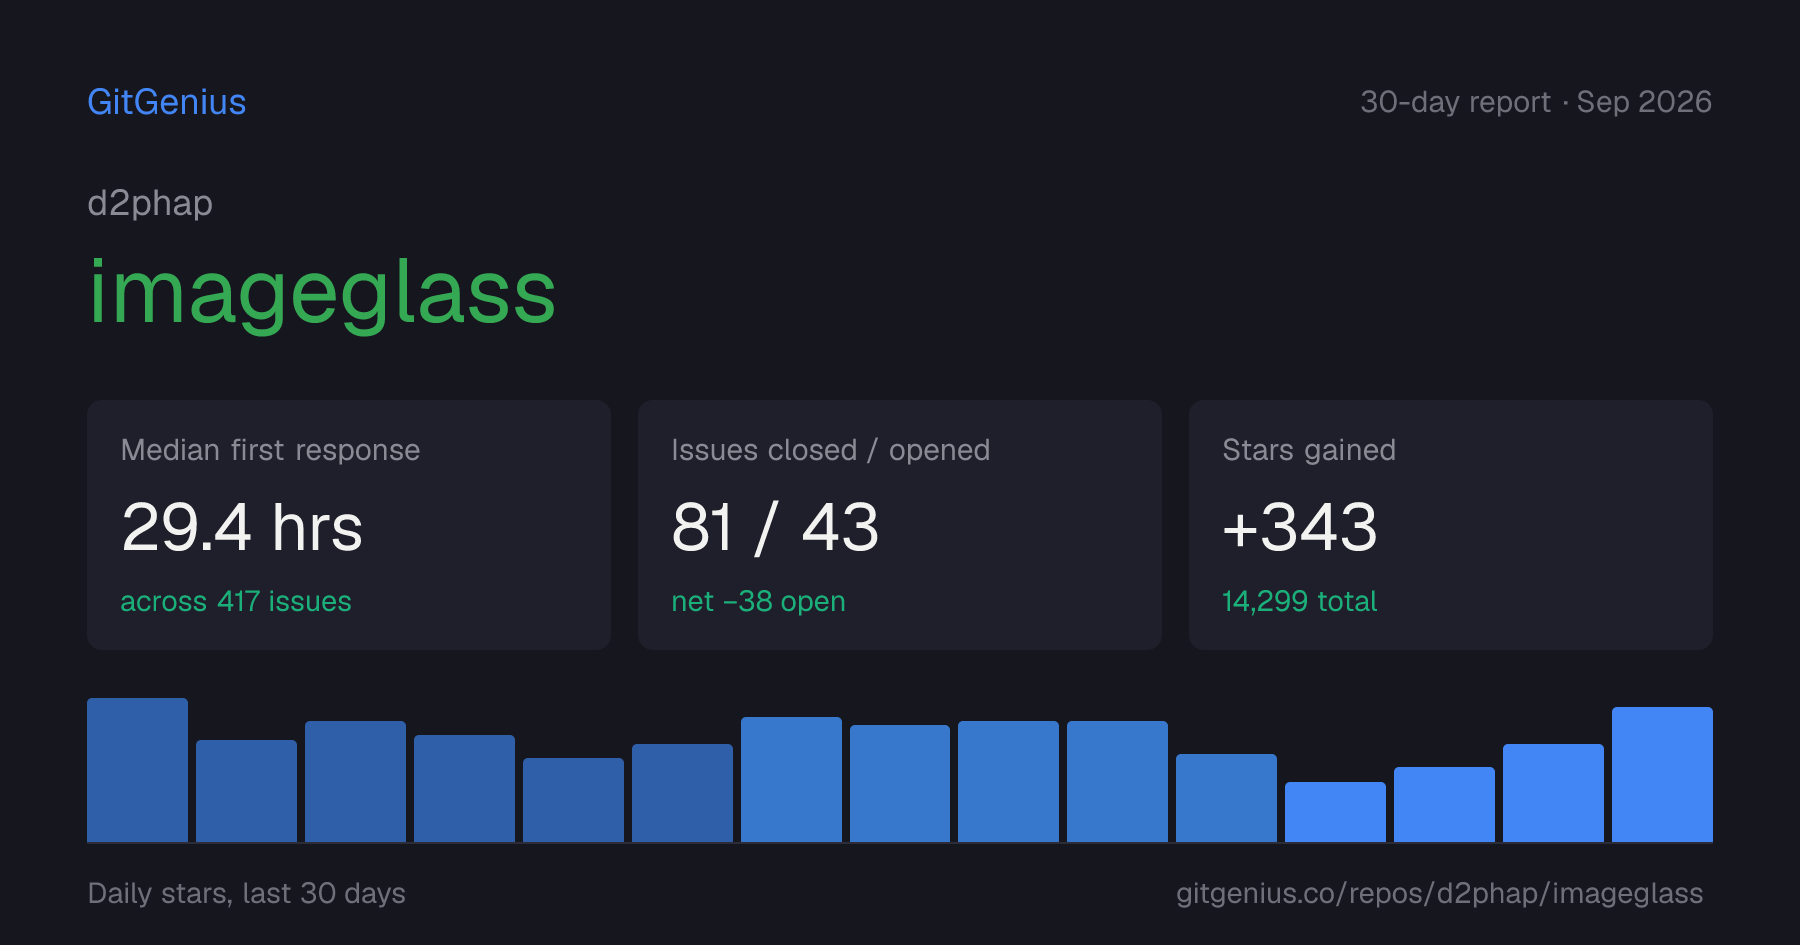Open the Issues closed / opened card
This screenshot has height=945, width=1800.
[x=900, y=525]
